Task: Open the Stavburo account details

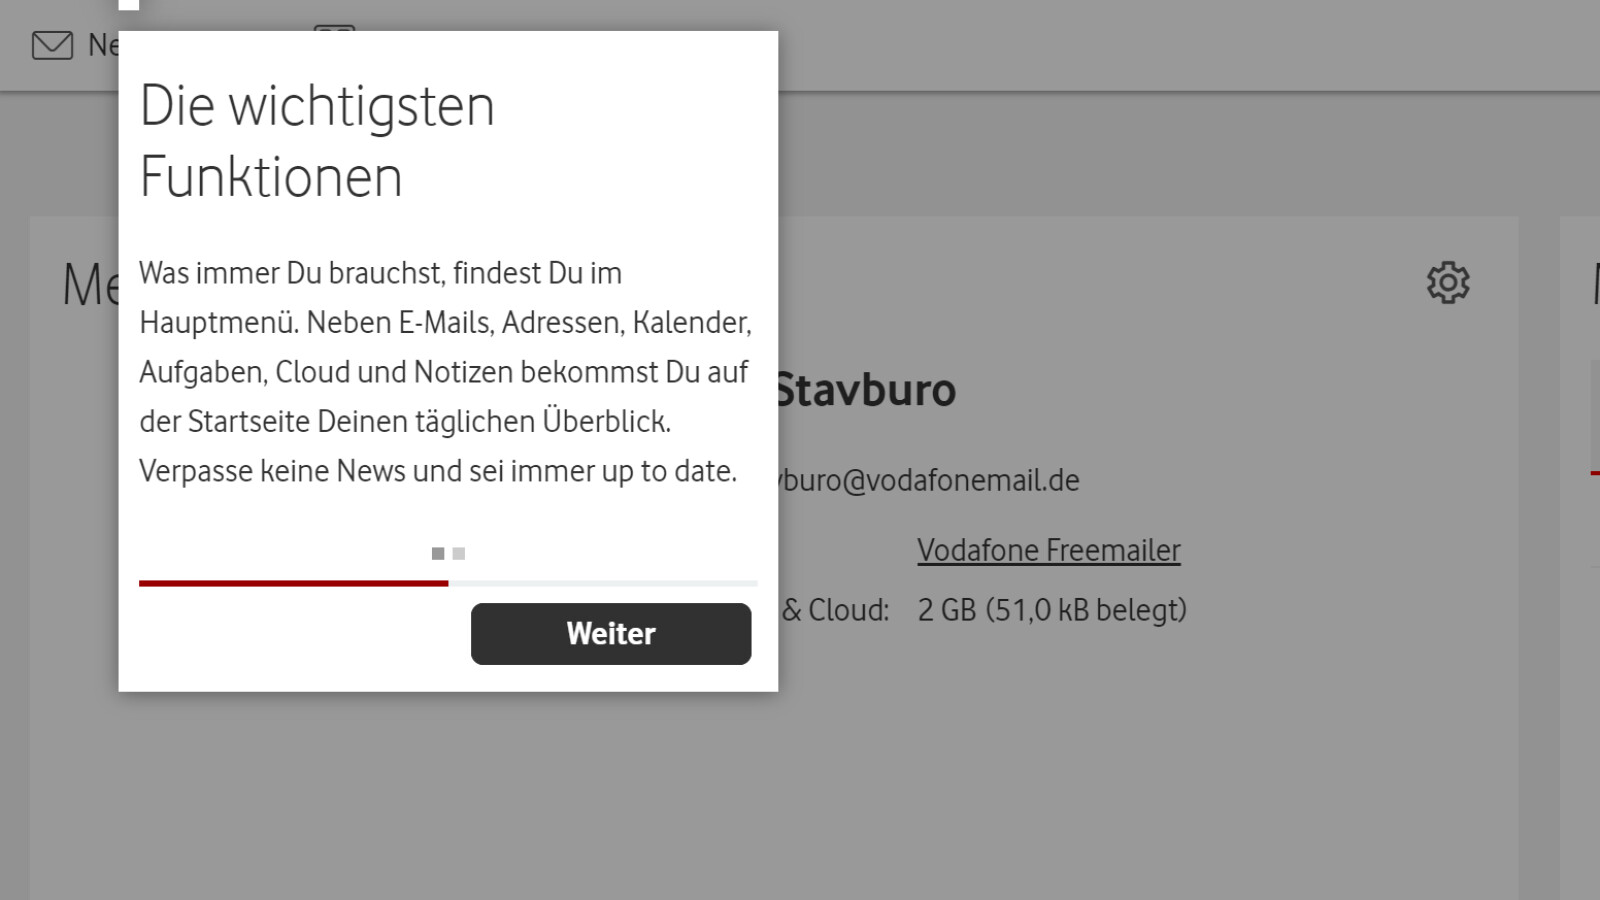Action: pos(866,390)
